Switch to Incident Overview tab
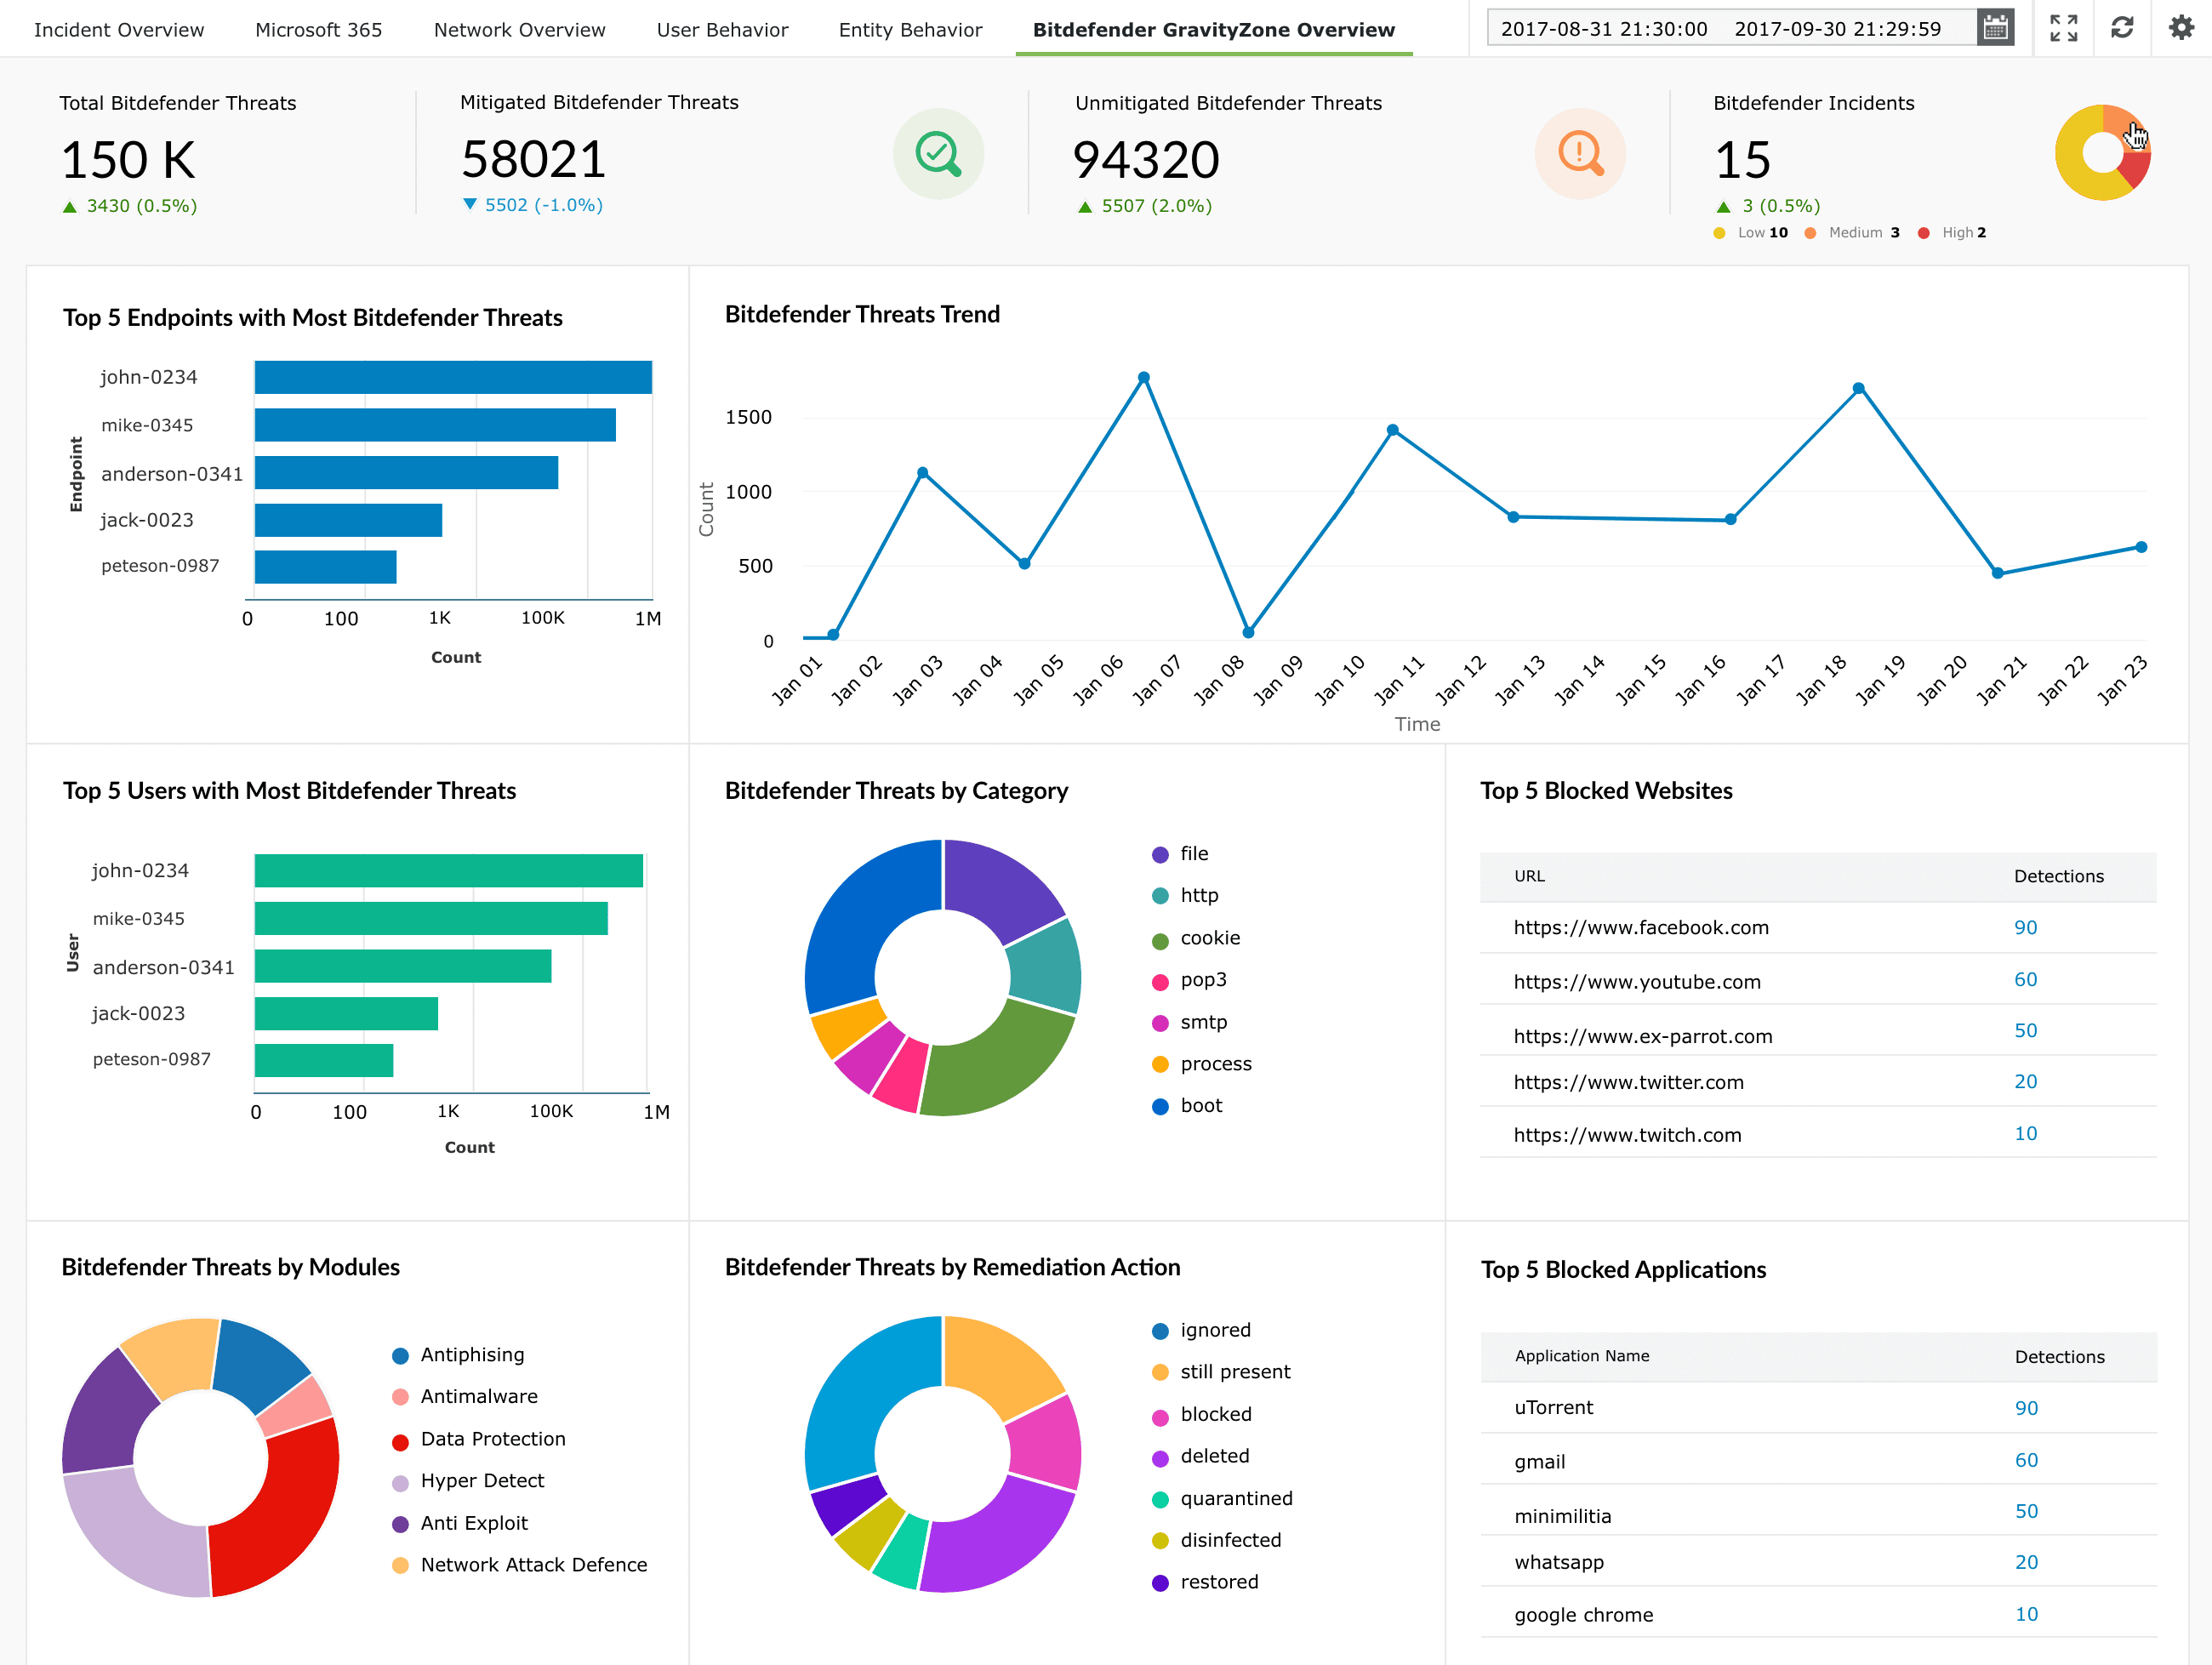Image resolution: width=2212 pixels, height=1665 pixels. [x=119, y=30]
